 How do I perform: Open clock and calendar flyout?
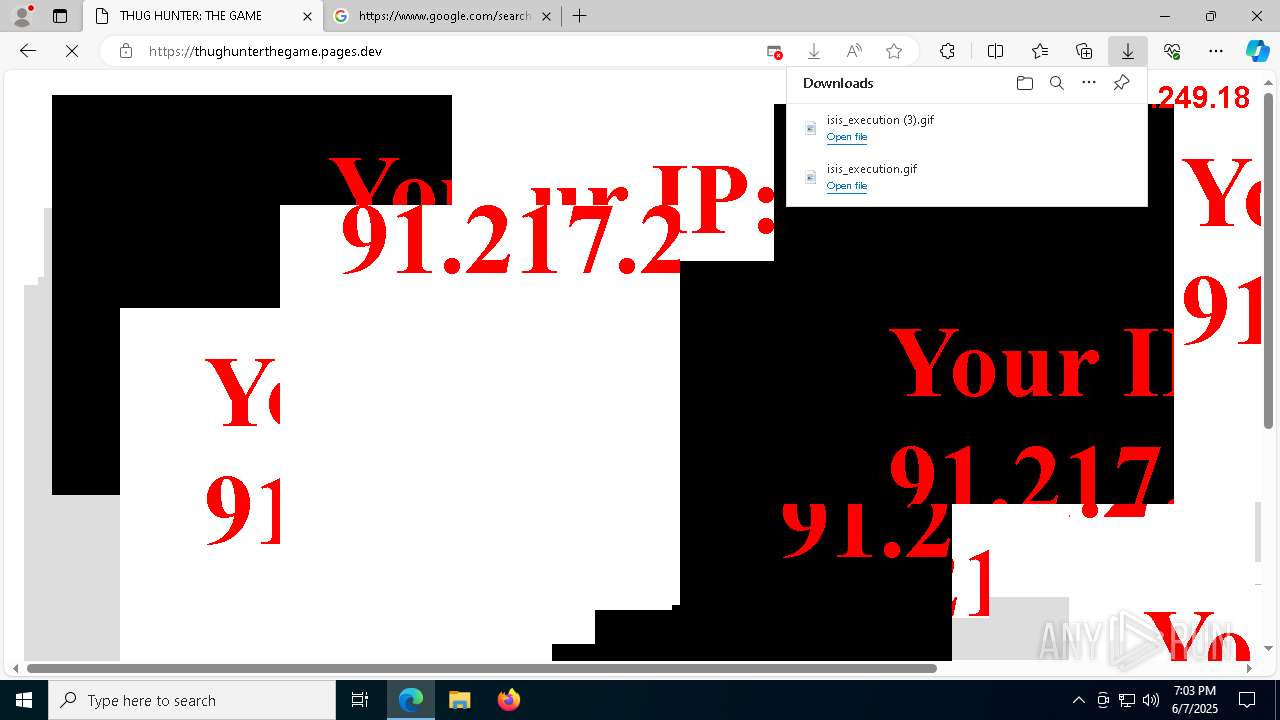[x=1194, y=700]
